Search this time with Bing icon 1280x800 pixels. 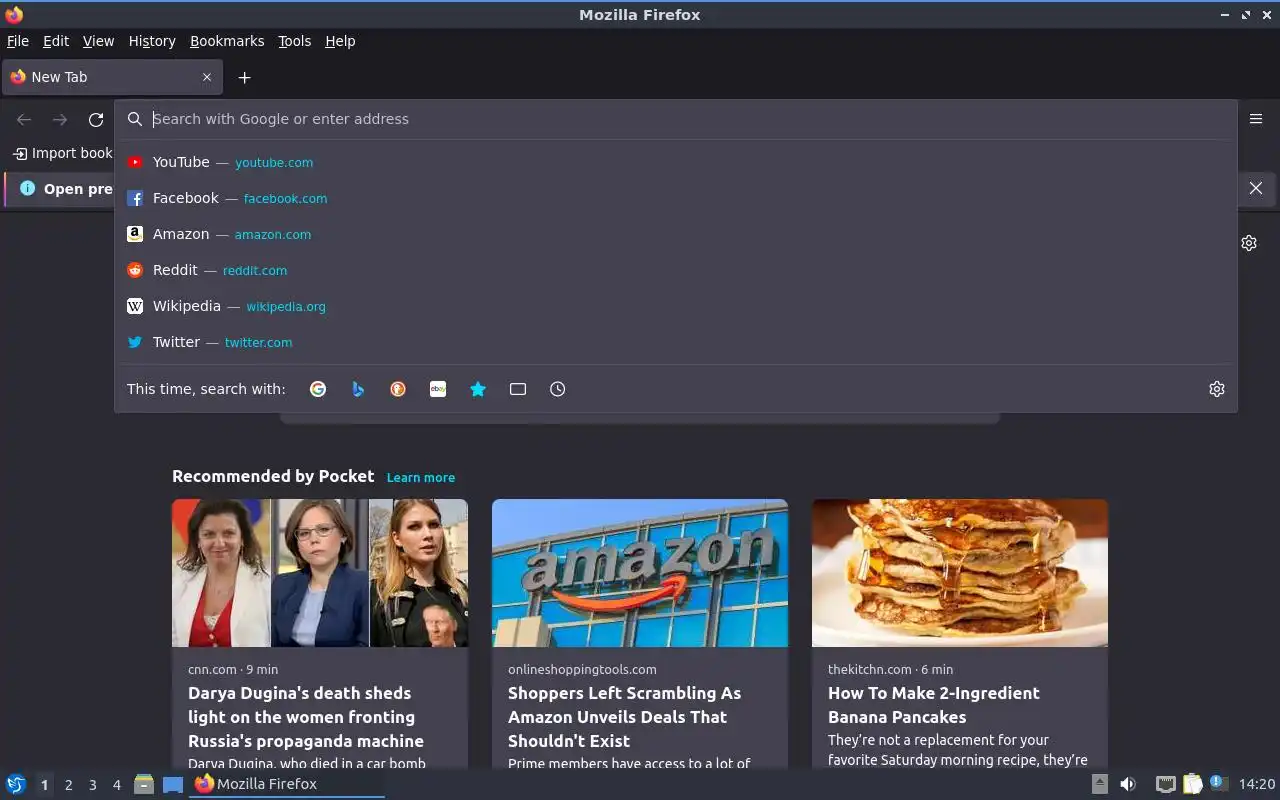pyautogui.click(x=358, y=389)
